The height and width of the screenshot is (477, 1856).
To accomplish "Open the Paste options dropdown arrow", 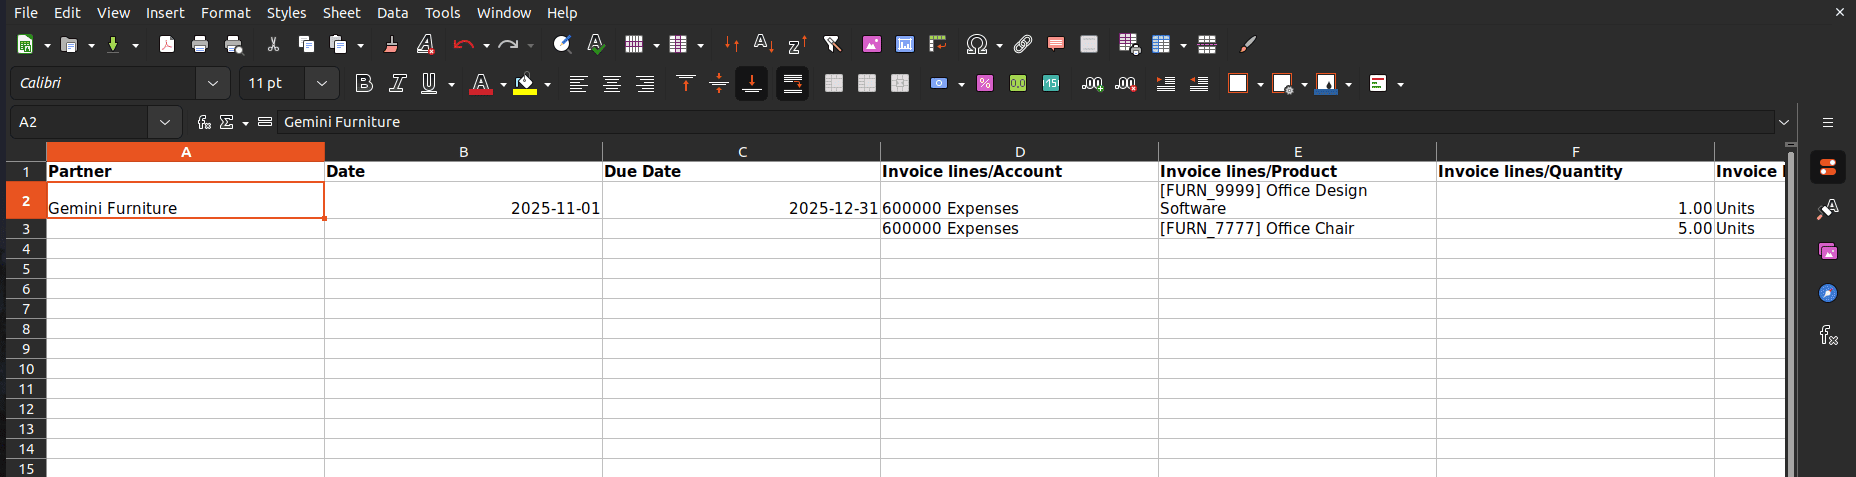I will coord(360,45).
